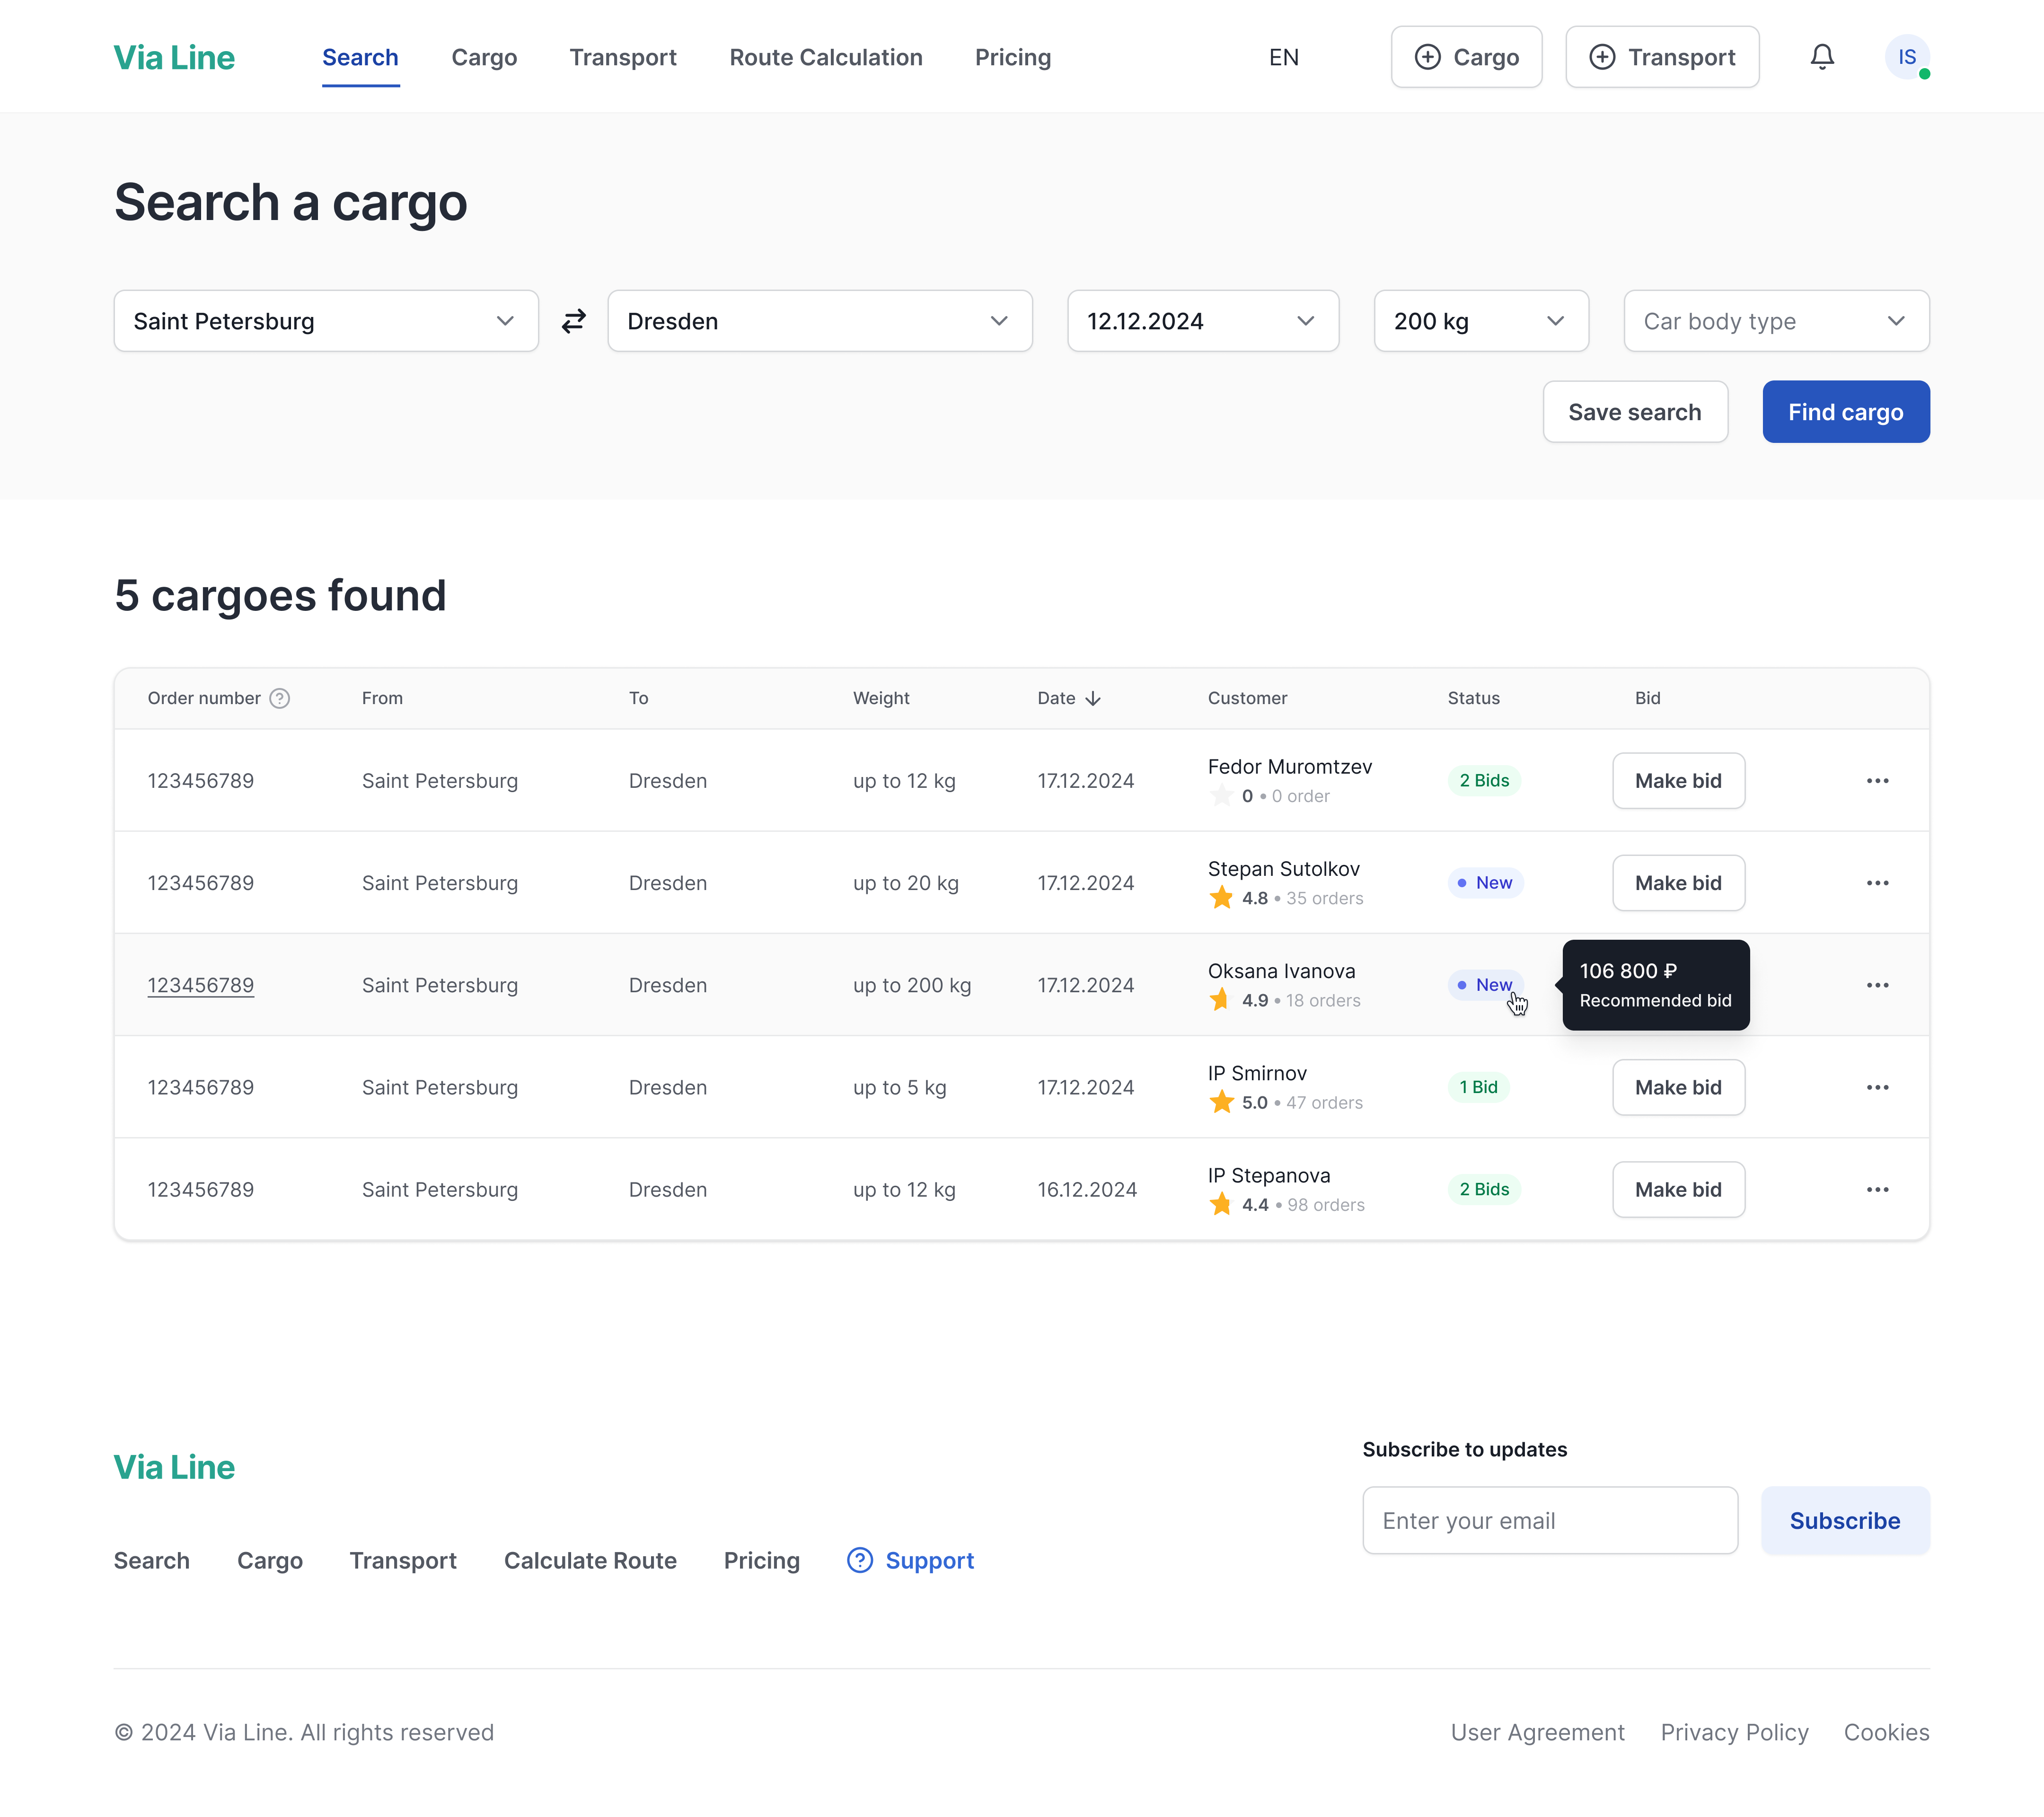Image resolution: width=2044 pixels, height=1817 pixels.
Task: Open three-dot menu for Oksana Ivanova row
Action: [x=1877, y=985]
